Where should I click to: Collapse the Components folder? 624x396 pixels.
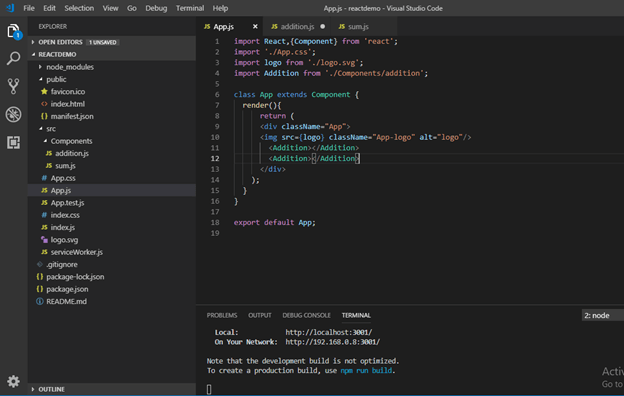(45, 141)
